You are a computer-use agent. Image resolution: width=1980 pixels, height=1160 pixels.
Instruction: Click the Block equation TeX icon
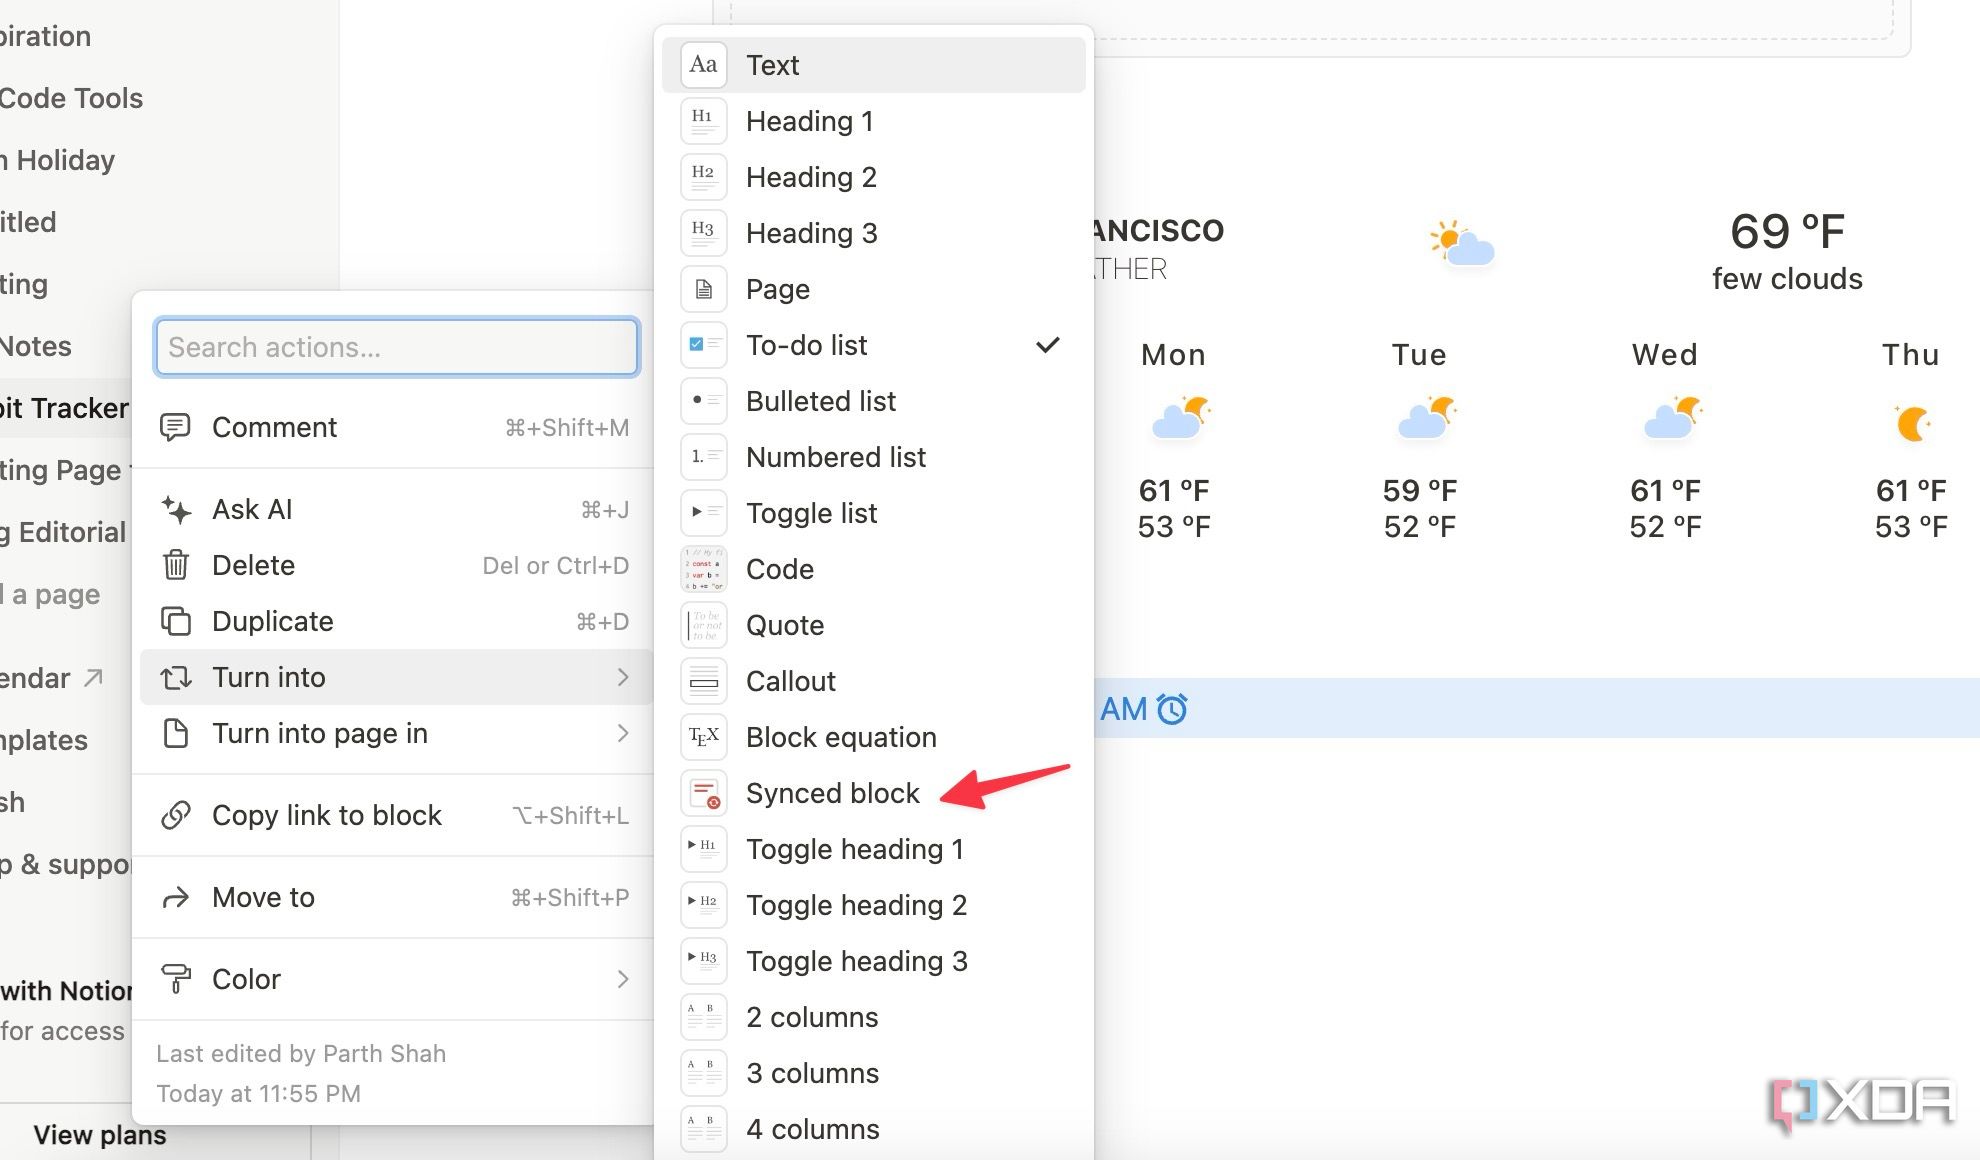tap(704, 736)
